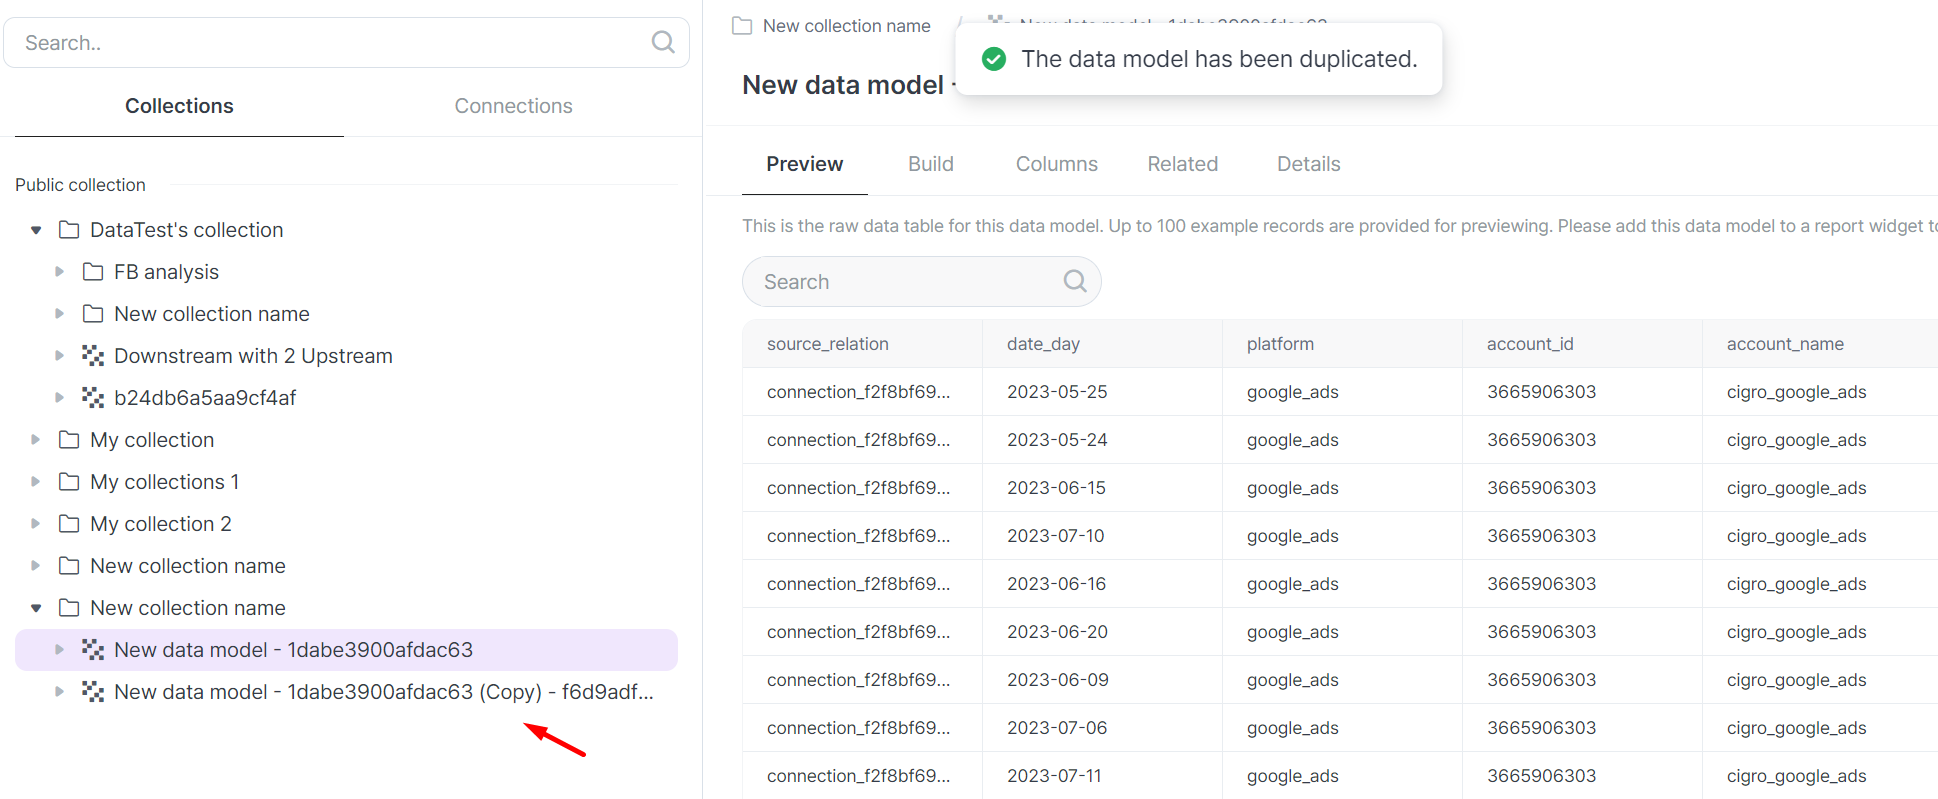
Task: Click the FB analysis folder icon
Action: (93, 272)
